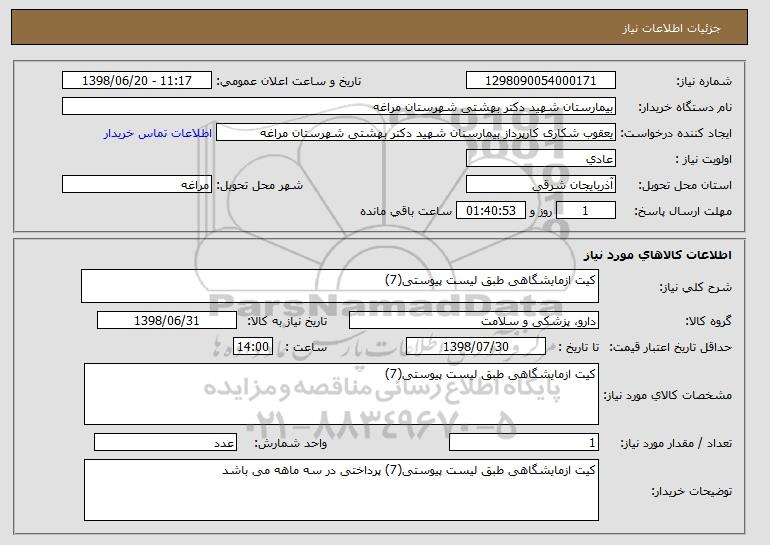
Task: Select the announcement date field 1398/06/20 - 11:17
Action: pyautogui.click(x=137, y=81)
